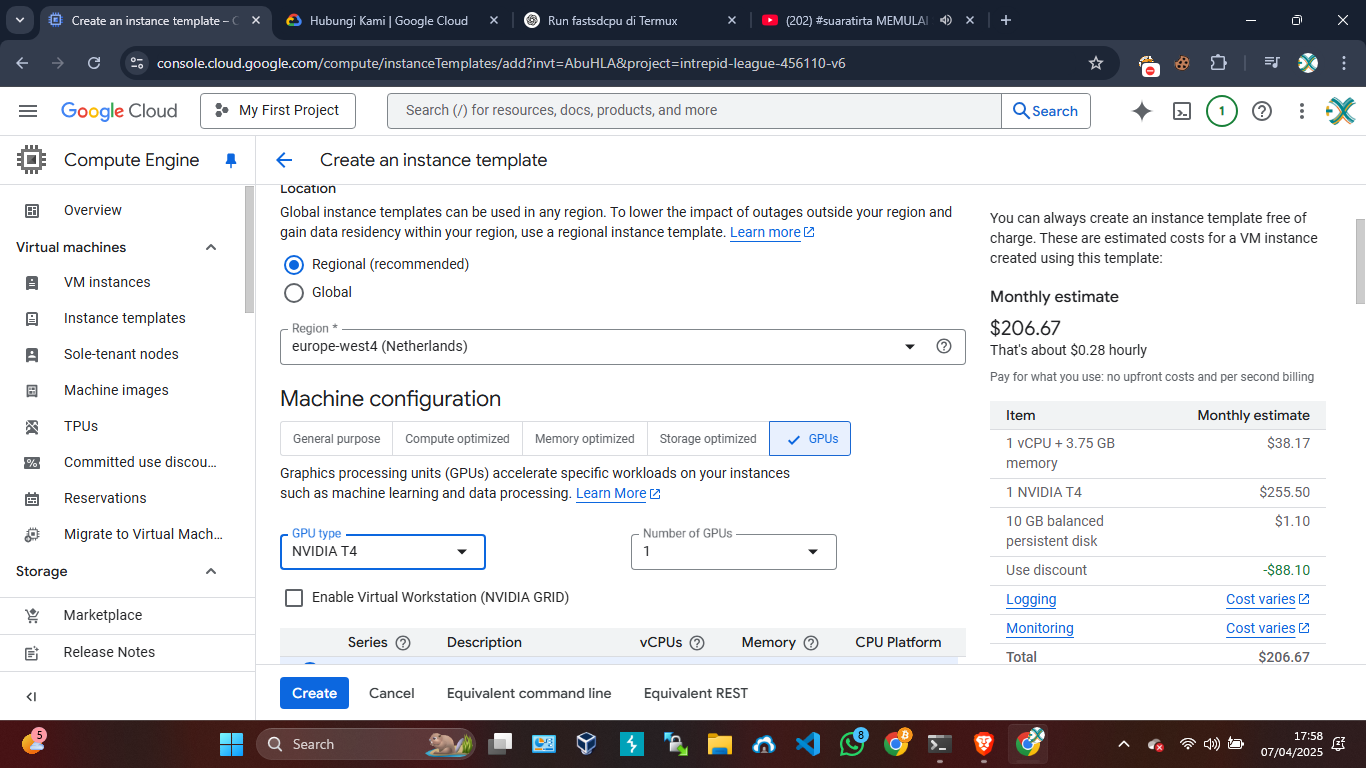Click the blue Create button
The image size is (1366, 768).
[x=314, y=693]
